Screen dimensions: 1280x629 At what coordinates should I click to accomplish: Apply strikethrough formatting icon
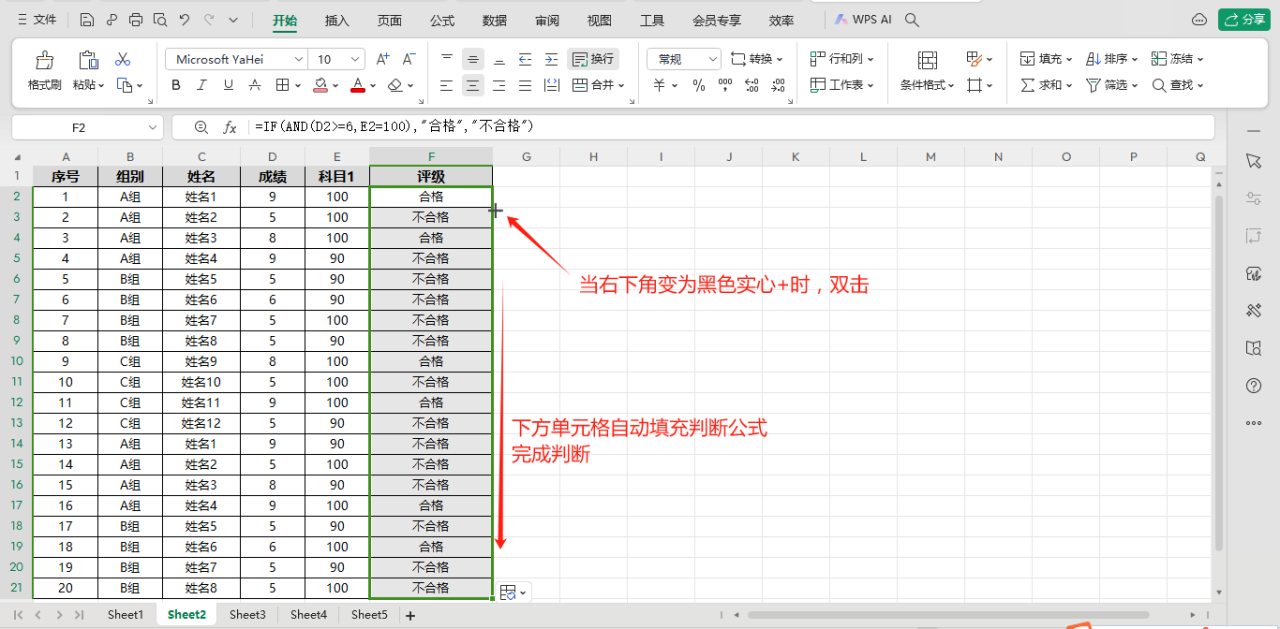tap(255, 85)
